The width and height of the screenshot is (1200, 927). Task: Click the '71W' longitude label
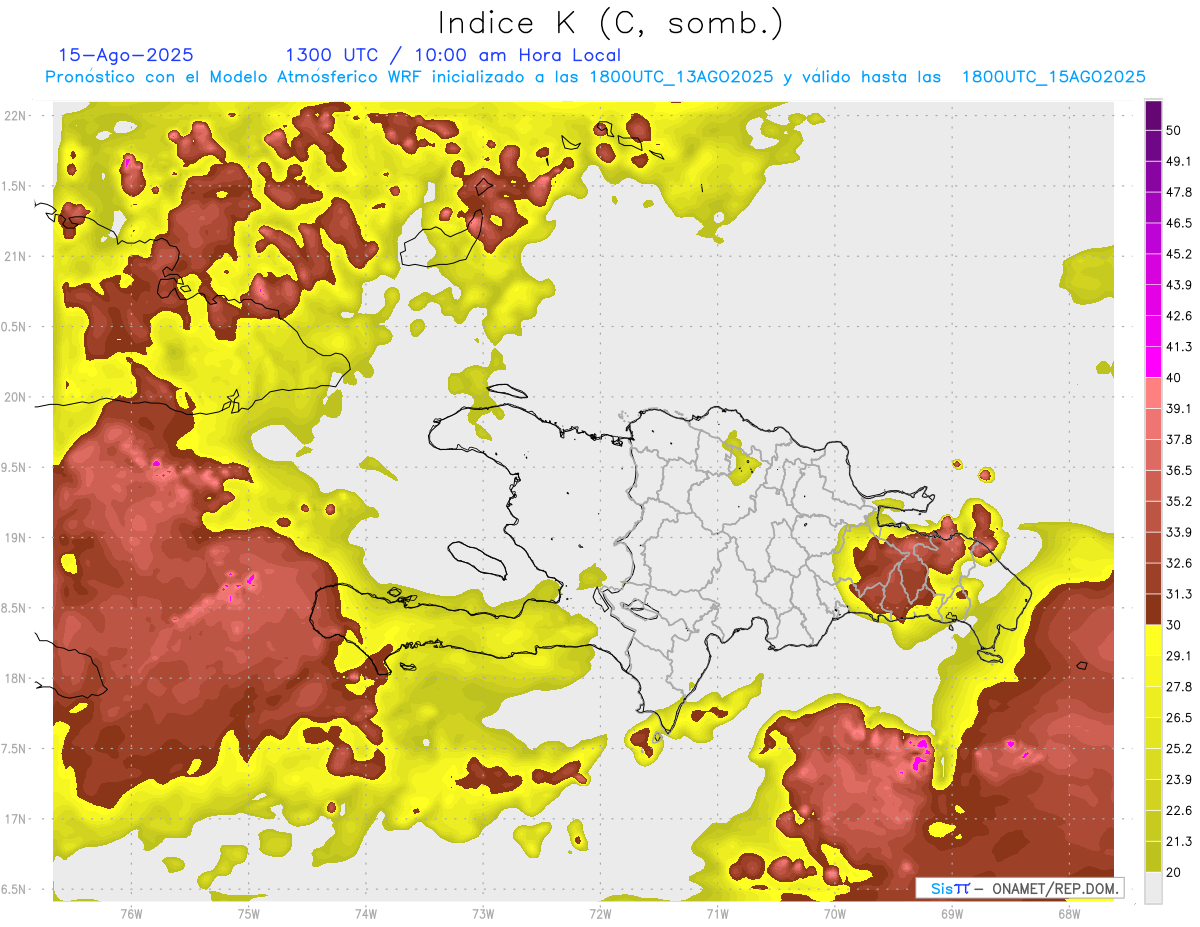(x=717, y=913)
